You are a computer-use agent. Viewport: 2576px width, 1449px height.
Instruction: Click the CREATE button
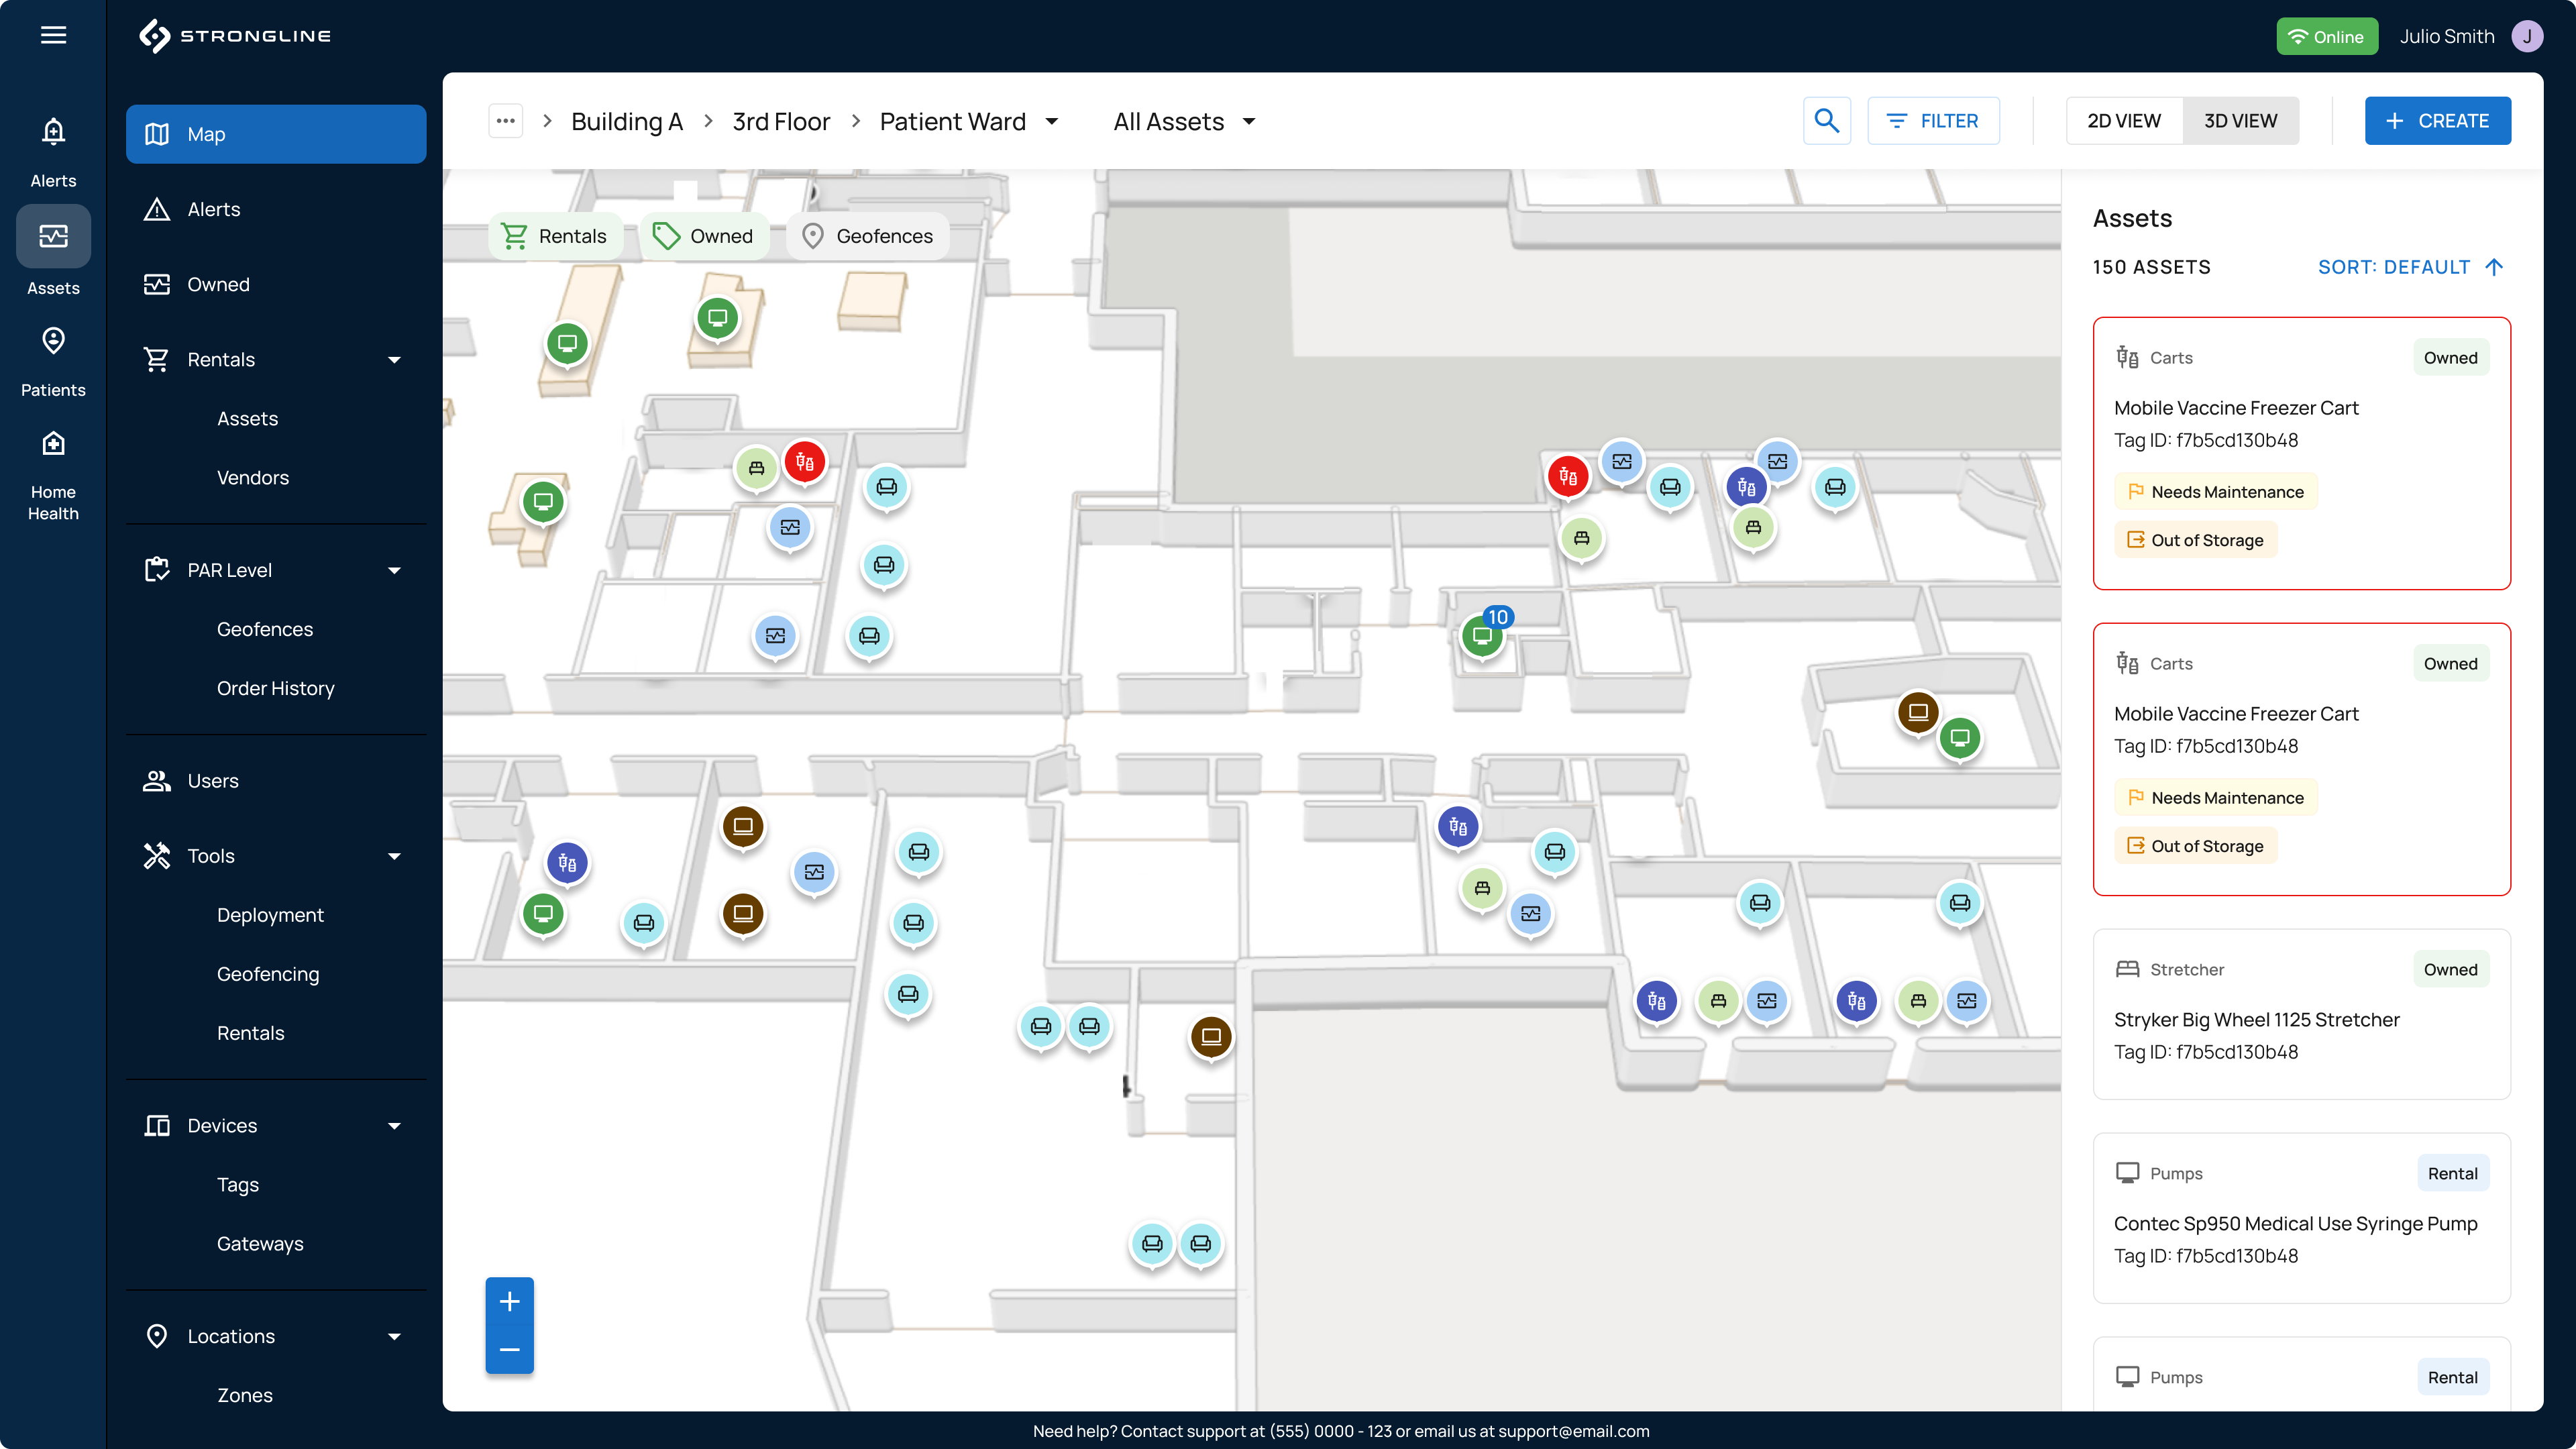coord(2437,121)
